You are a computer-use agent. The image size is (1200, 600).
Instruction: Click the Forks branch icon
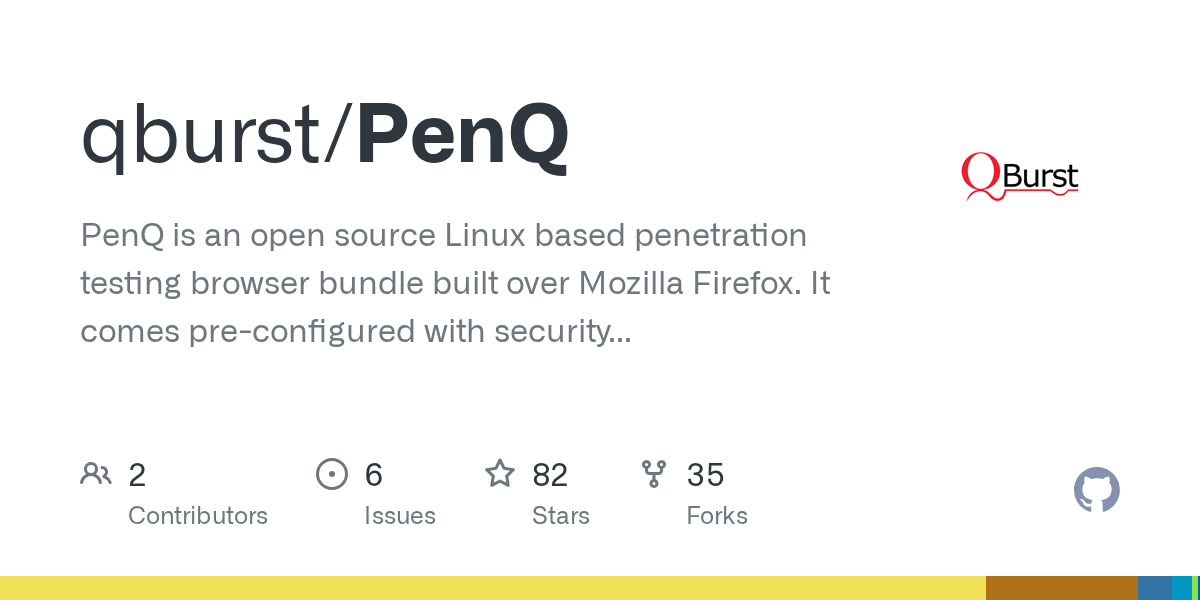click(654, 474)
